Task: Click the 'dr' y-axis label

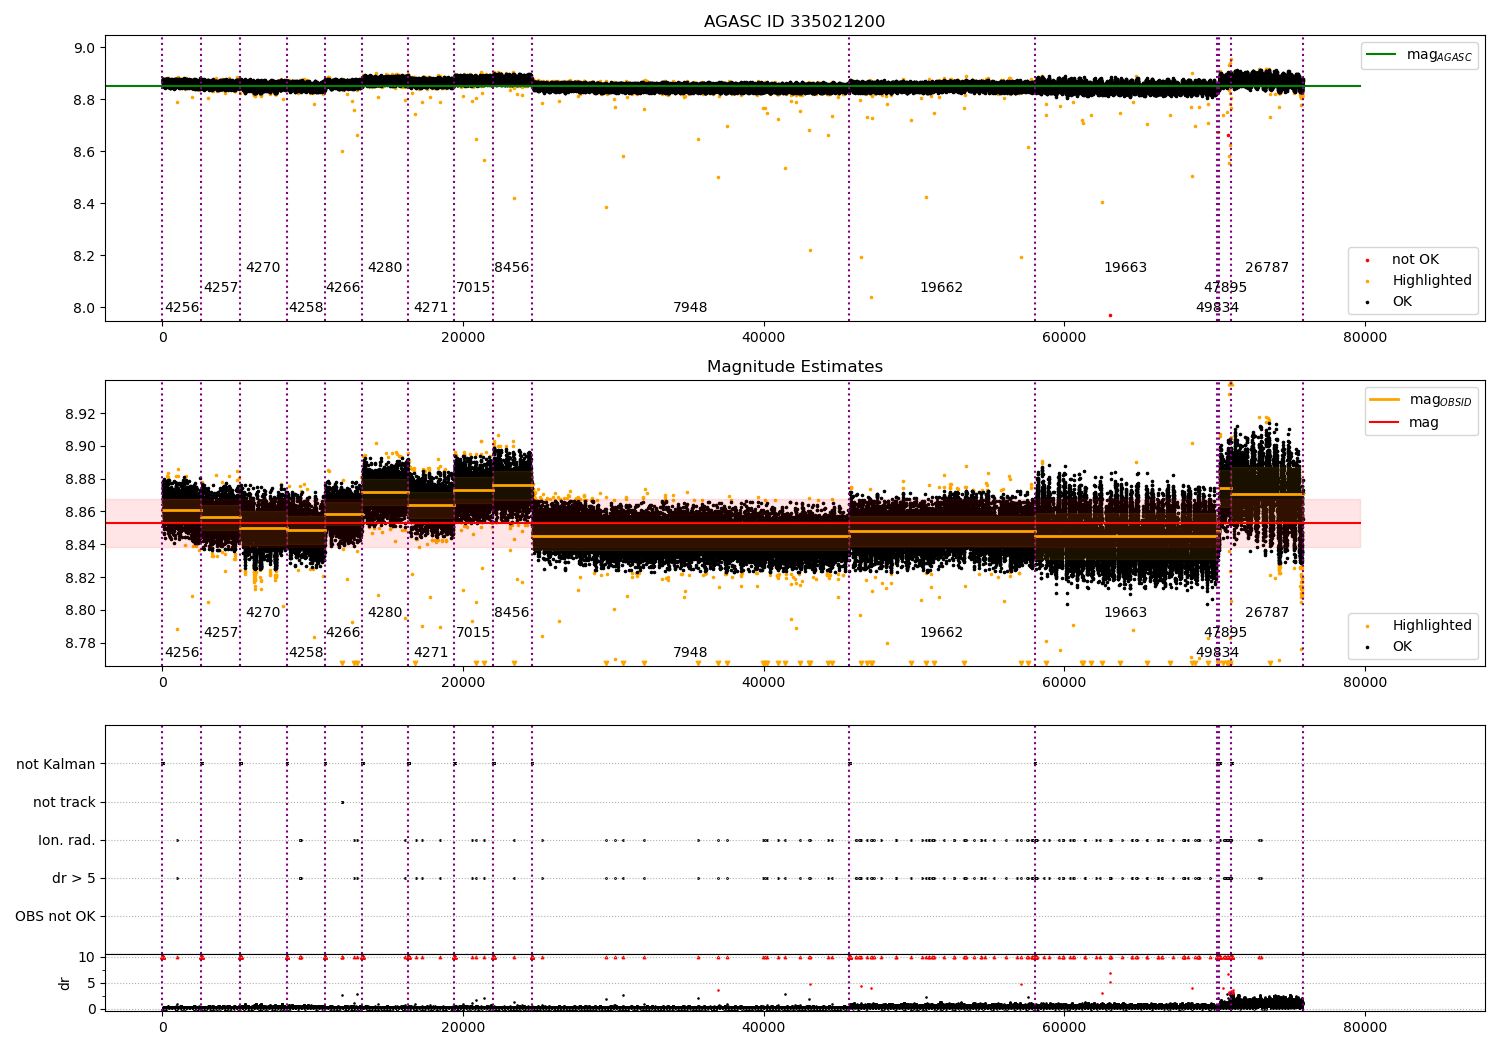Action: coord(65,983)
